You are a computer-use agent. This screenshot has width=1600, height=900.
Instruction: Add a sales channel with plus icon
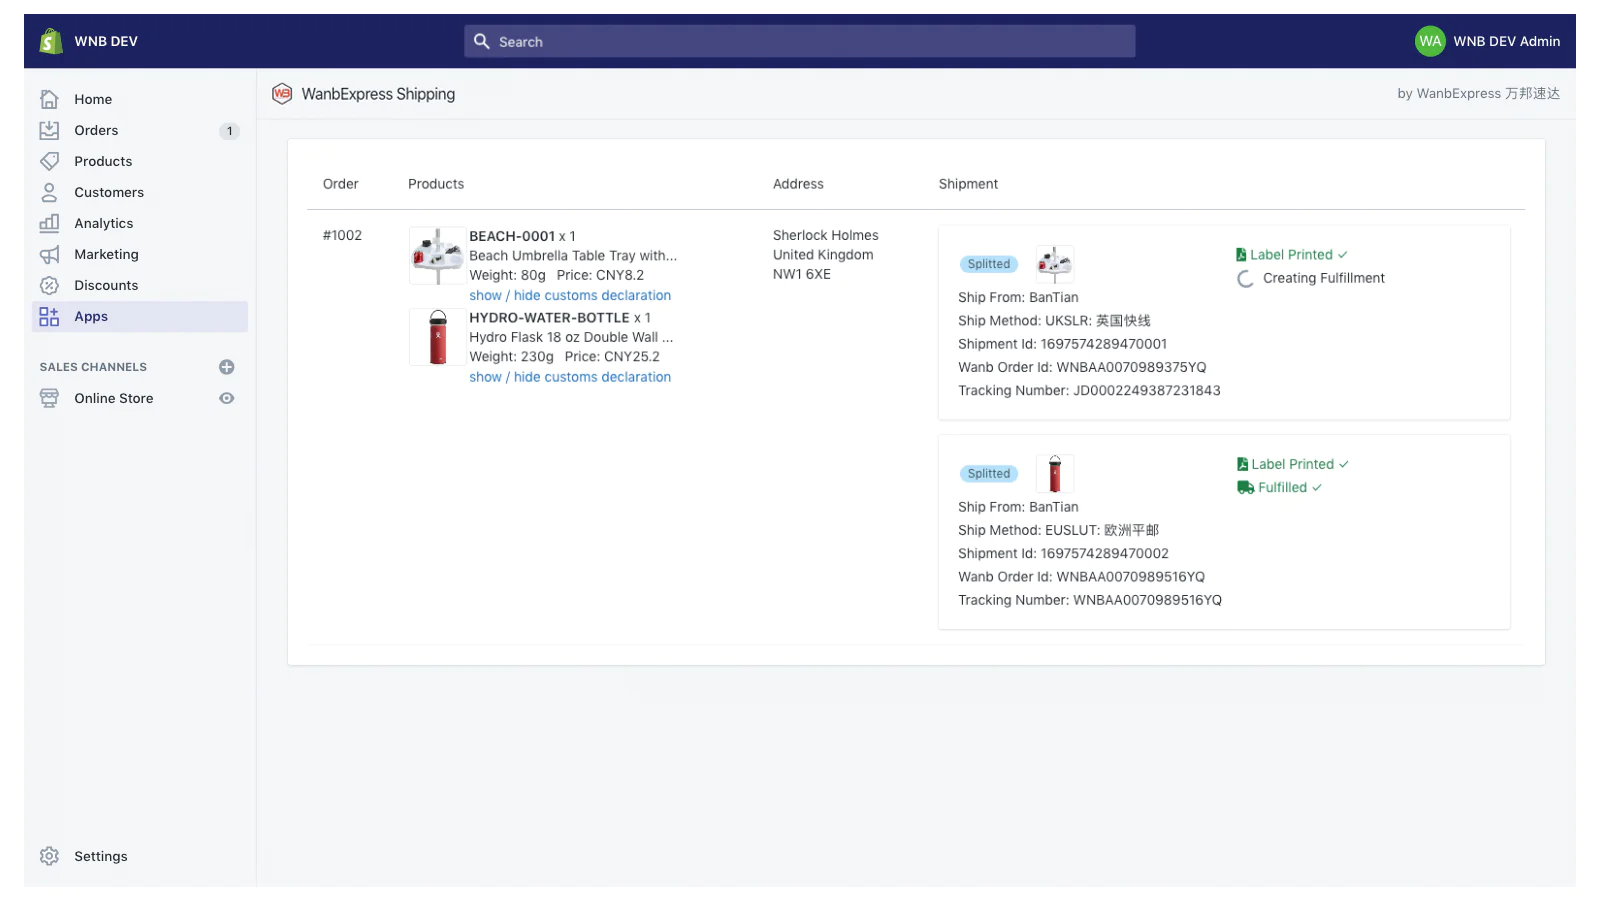227,367
